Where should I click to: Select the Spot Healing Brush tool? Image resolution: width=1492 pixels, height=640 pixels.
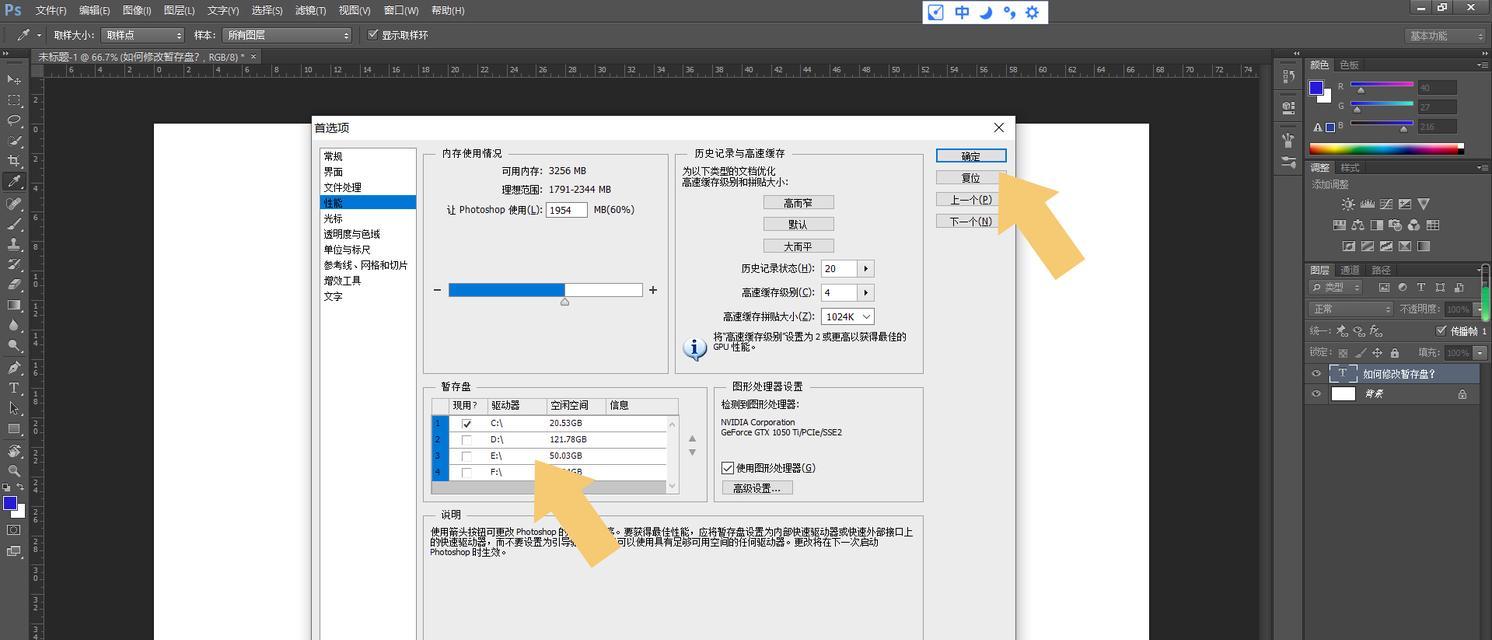(14, 203)
